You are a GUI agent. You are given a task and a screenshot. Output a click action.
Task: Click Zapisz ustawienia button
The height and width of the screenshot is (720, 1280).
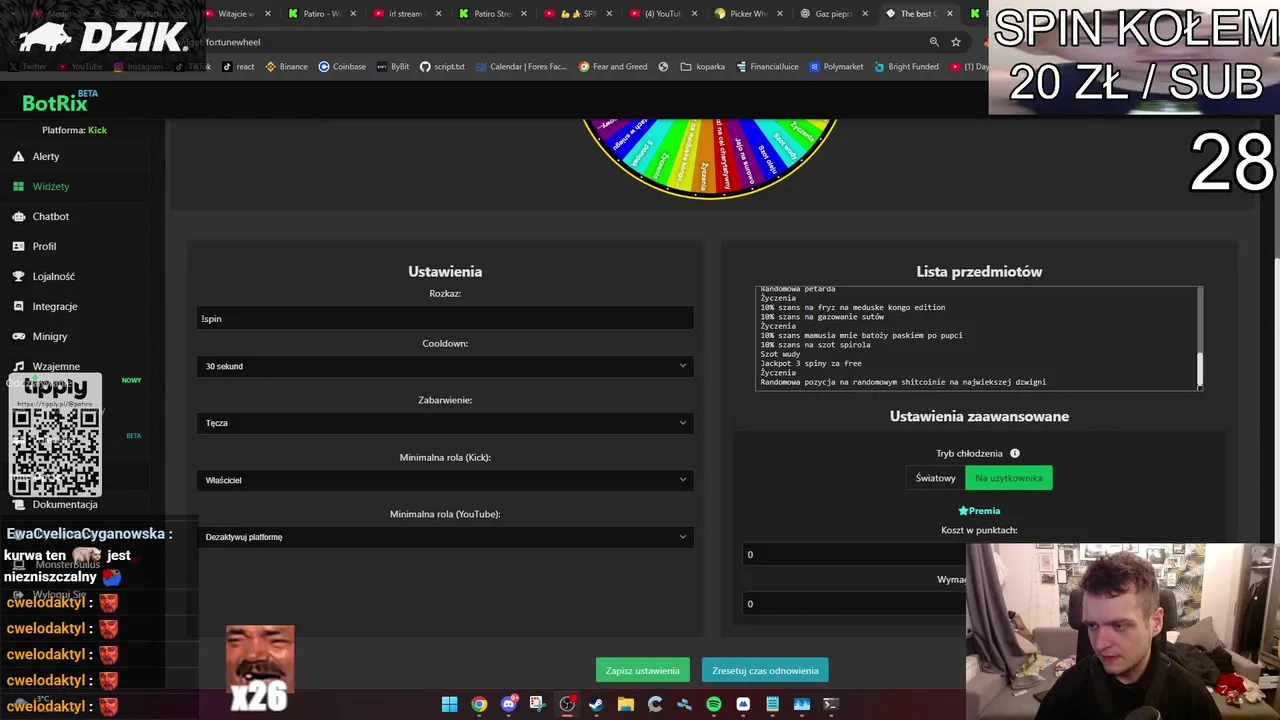pos(642,671)
